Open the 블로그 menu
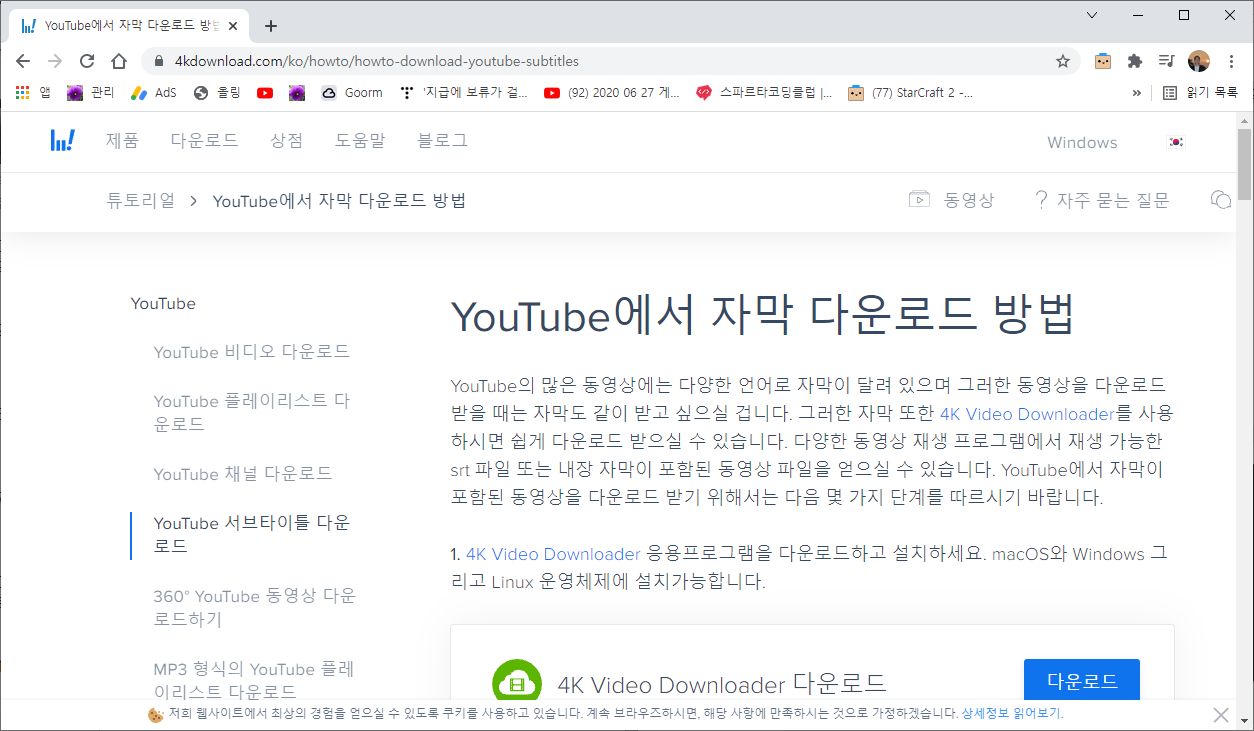Viewport: 1254px width, 731px height. (442, 141)
